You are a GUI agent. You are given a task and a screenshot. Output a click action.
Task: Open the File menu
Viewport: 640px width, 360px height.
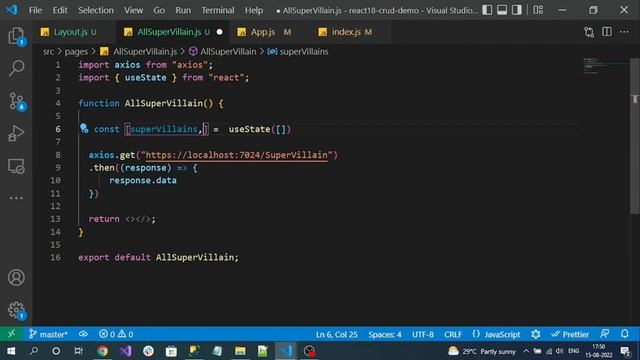(x=36, y=10)
